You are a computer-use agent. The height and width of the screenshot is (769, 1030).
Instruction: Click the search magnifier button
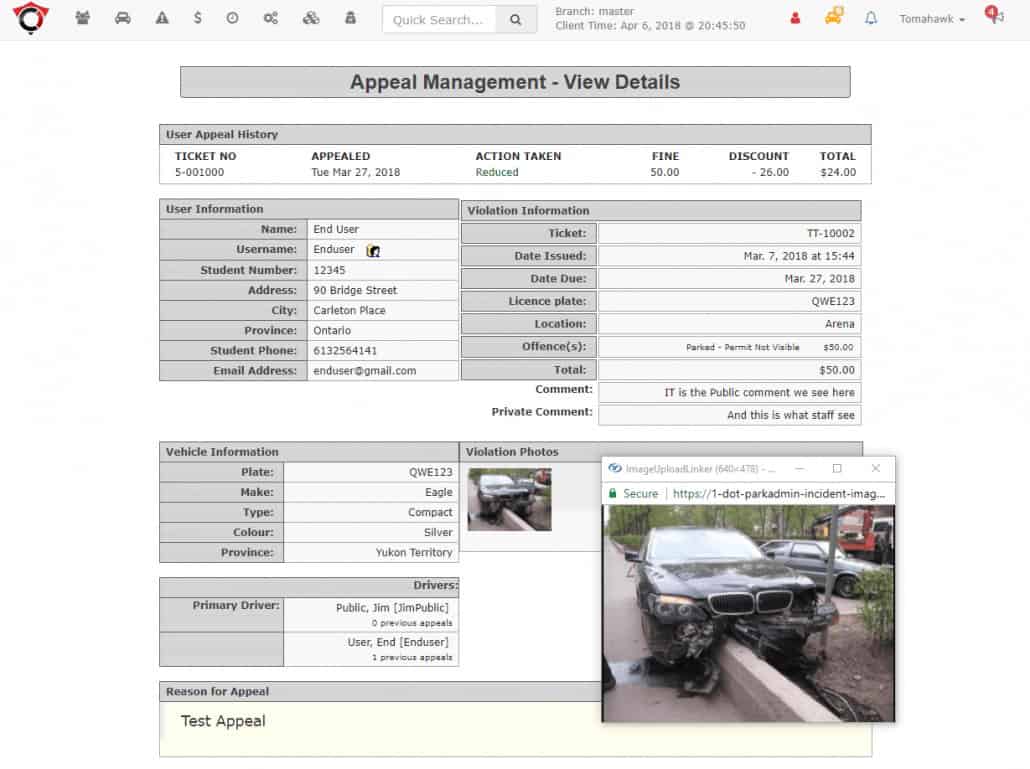(x=513, y=18)
